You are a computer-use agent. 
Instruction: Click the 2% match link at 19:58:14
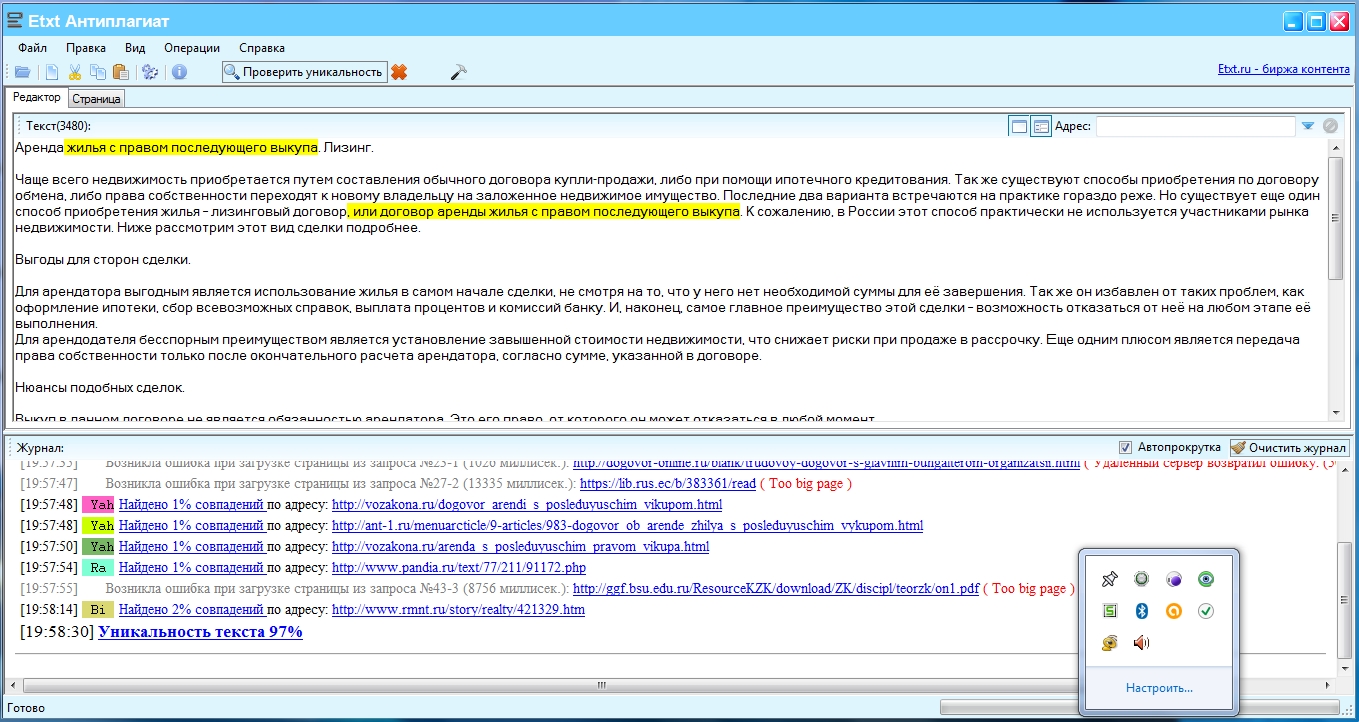click(191, 610)
